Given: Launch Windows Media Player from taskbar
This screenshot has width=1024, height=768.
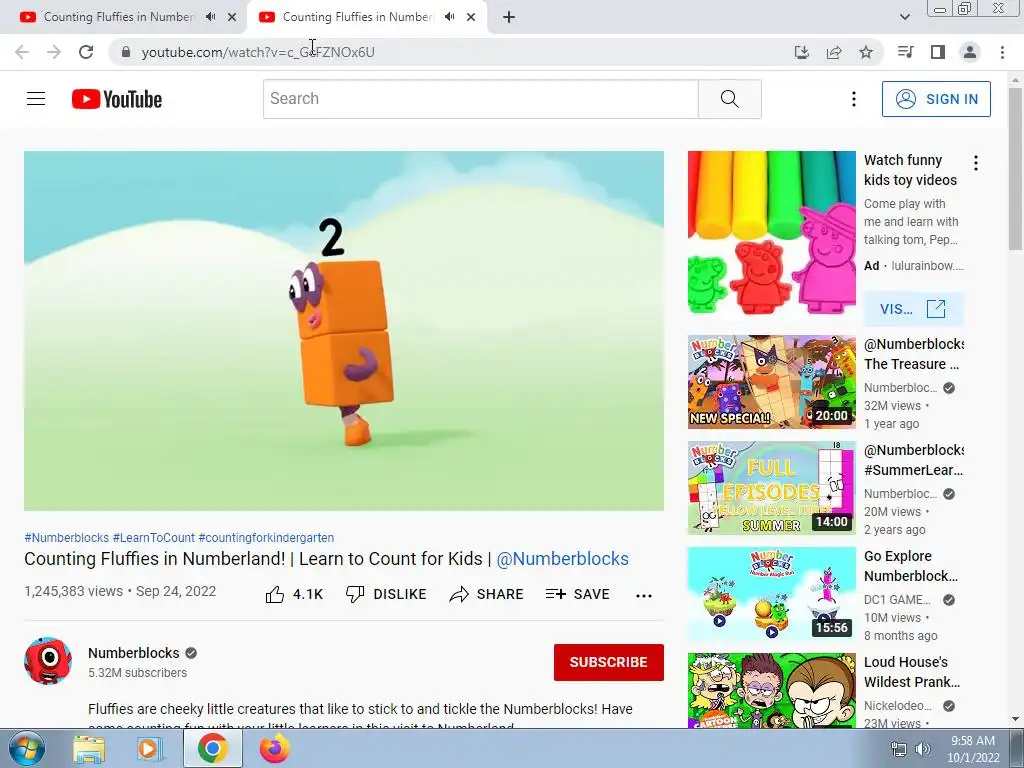Looking at the screenshot, I should click(150, 749).
